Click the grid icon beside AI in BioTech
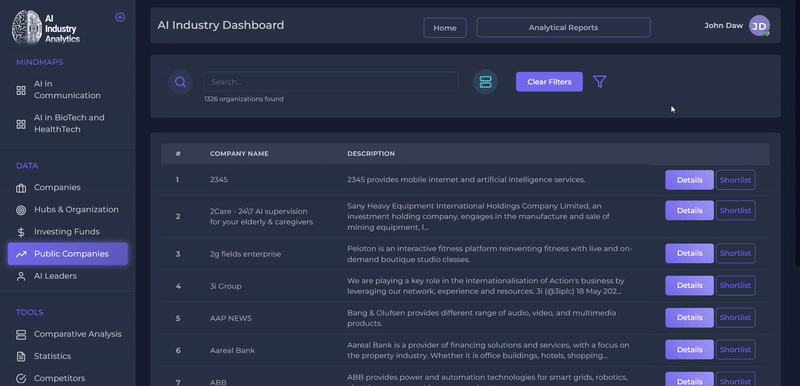 [21, 124]
